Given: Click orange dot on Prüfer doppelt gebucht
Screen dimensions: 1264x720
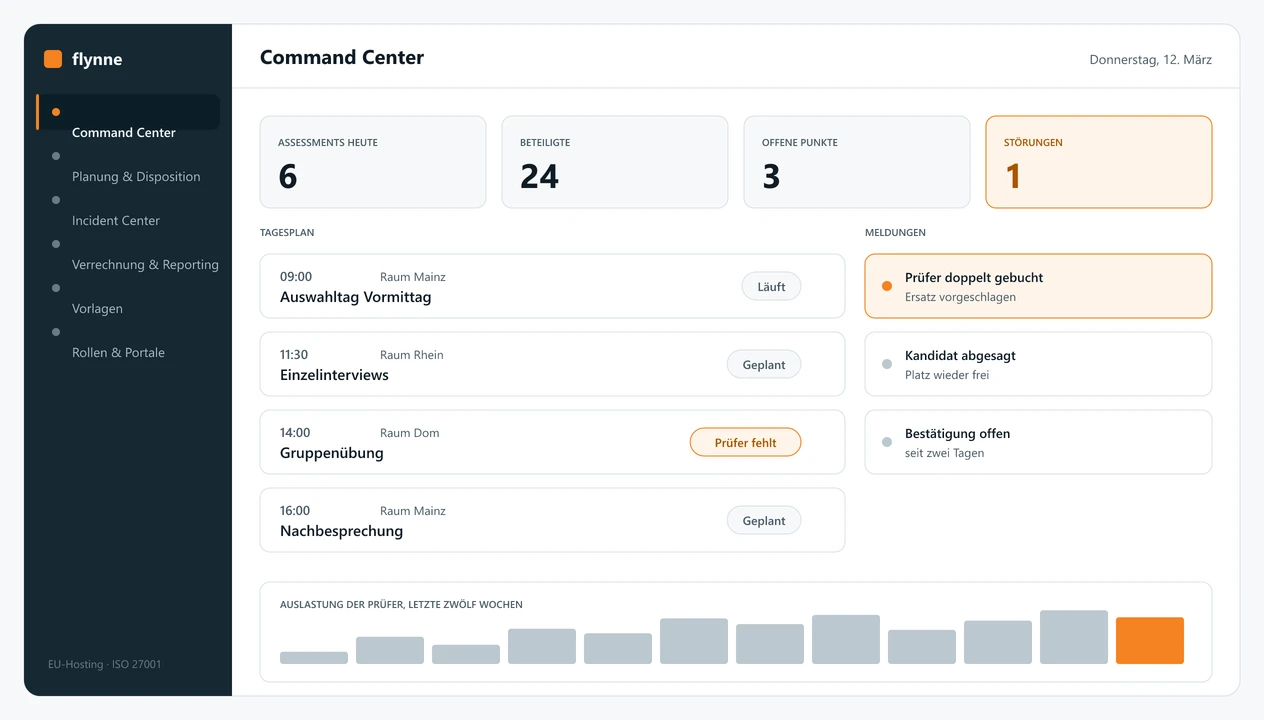Looking at the screenshot, I should pos(887,286).
